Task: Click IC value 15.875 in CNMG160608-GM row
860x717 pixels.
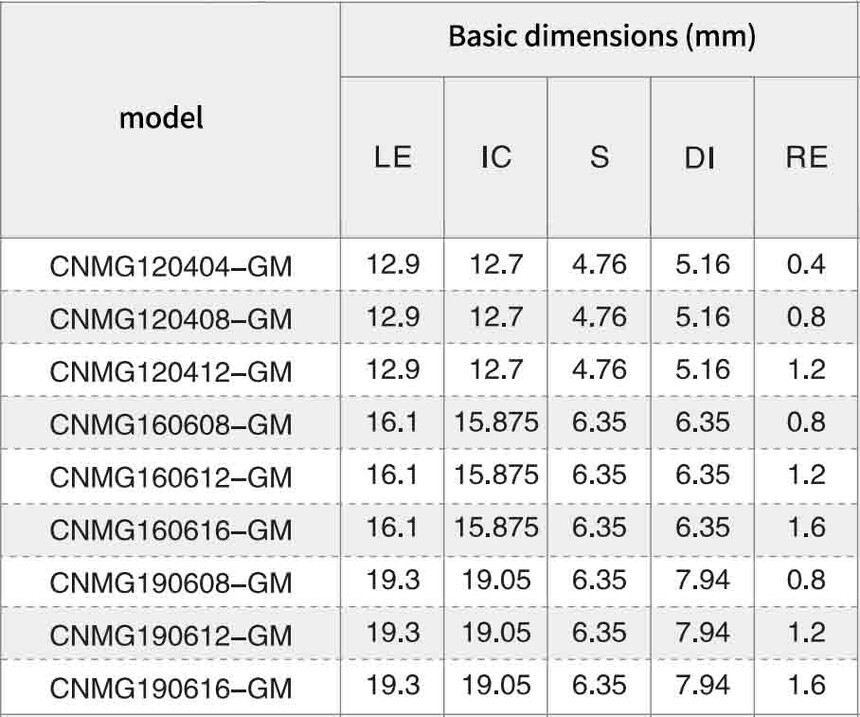Action: click(x=496, y=422)
